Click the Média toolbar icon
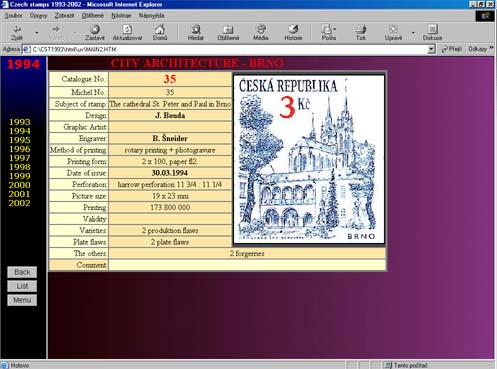 pyautogui.click(x=261, y=29)
